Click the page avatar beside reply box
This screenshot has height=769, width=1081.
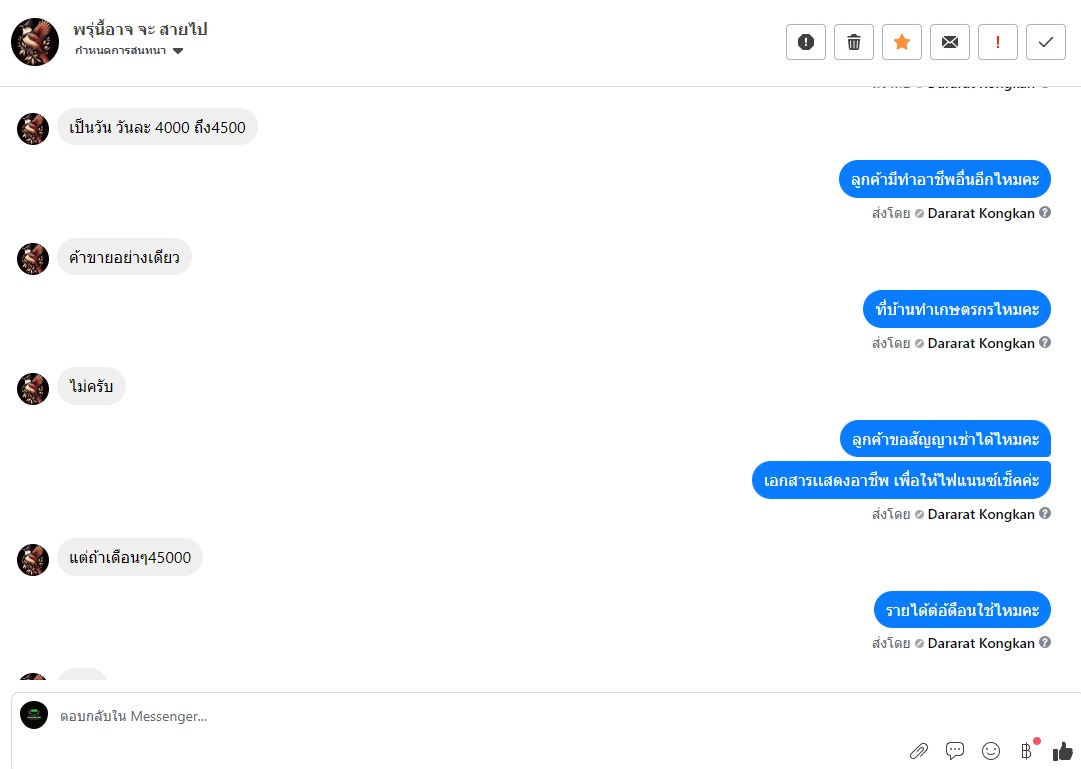tap(34, 715)
